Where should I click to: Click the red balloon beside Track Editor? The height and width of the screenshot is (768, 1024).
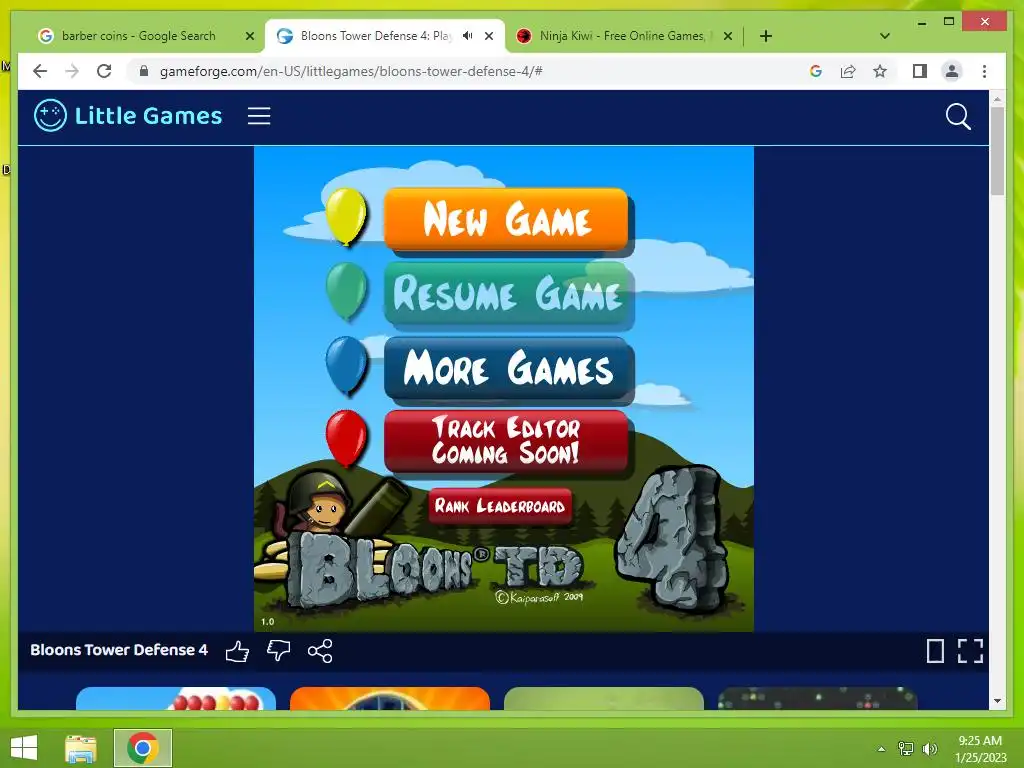[345, 438]
